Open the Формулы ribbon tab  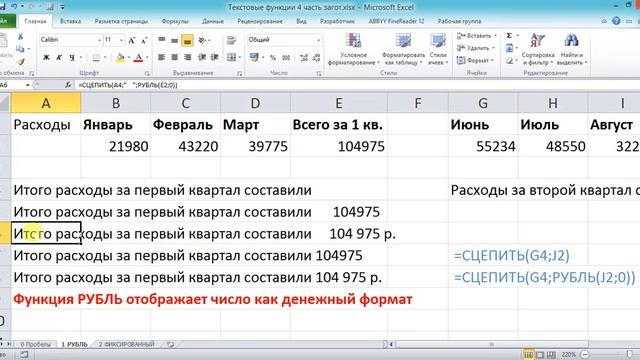[175, 21]
